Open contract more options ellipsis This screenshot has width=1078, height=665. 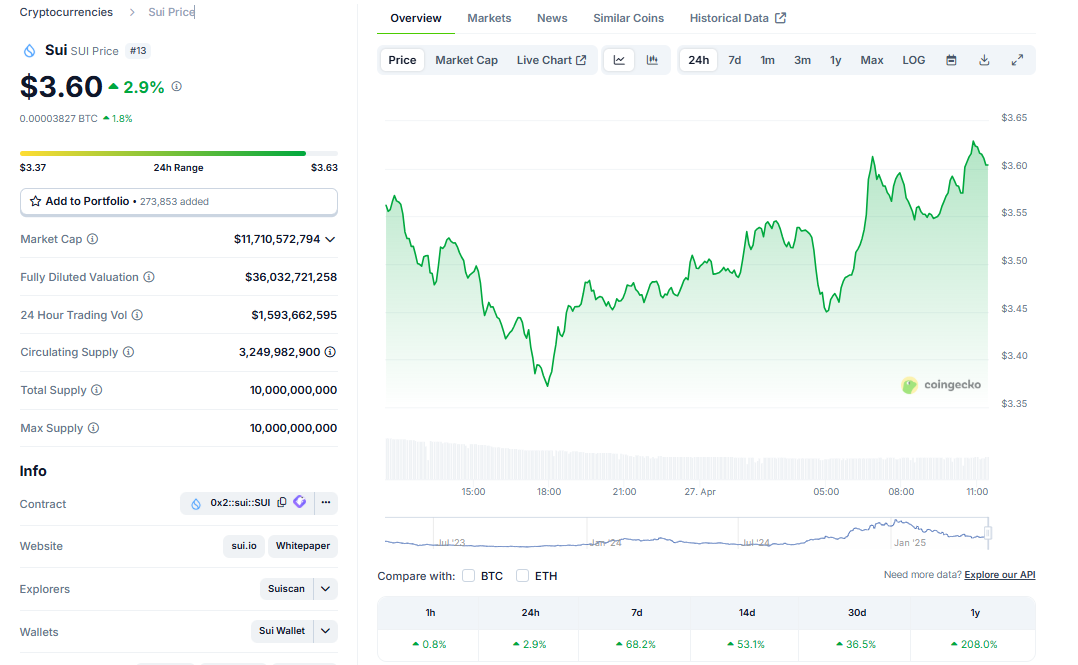326,503
